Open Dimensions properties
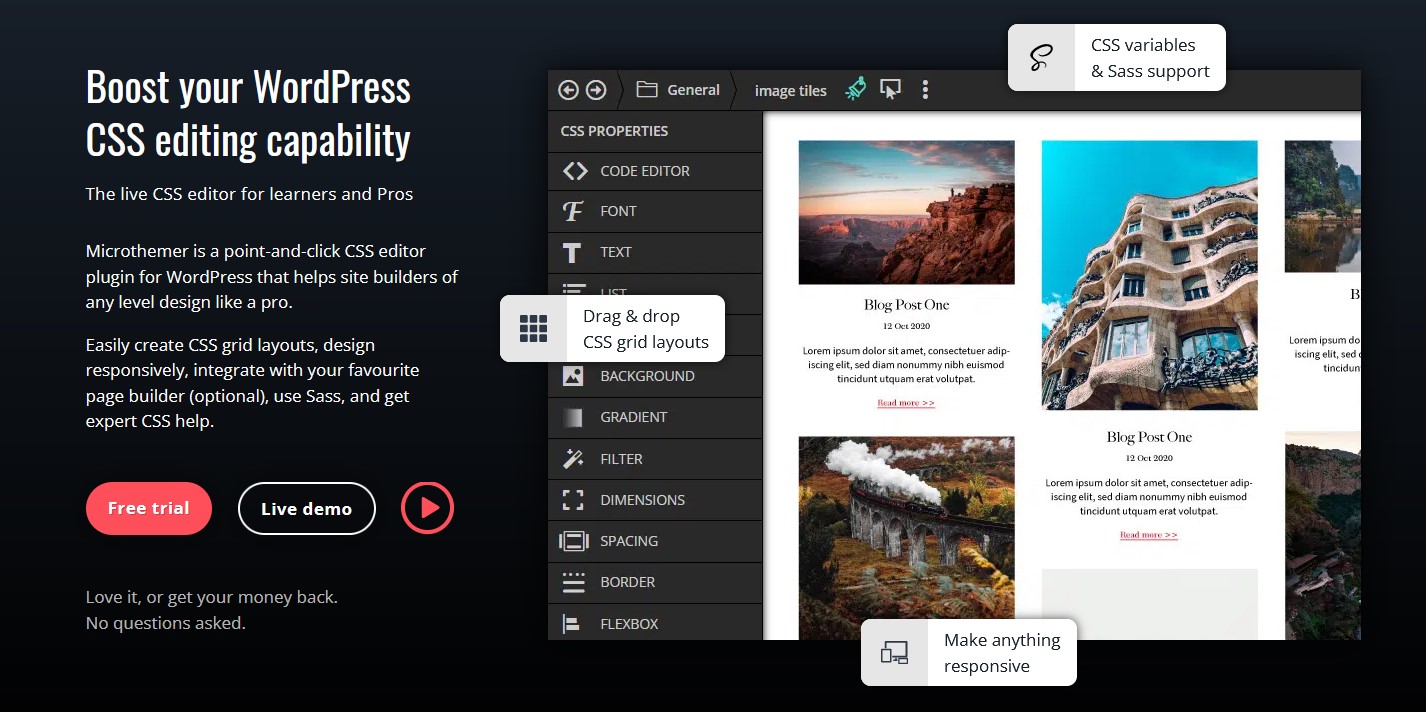Image resolution: width=1426 pixels, height=712 pixels. pyautogui.click(x=655, y=500)
